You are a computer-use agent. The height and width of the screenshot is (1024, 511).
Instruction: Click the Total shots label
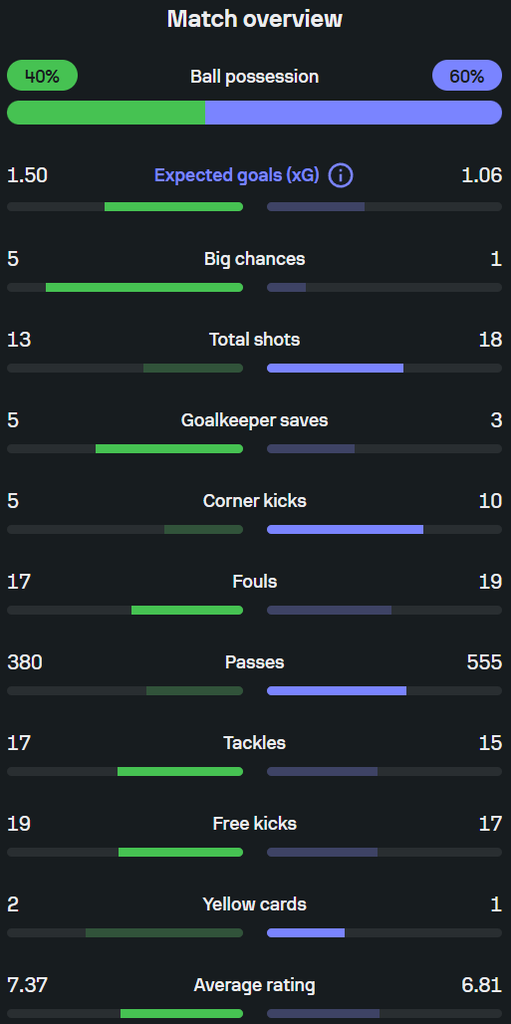click(255, 340)
